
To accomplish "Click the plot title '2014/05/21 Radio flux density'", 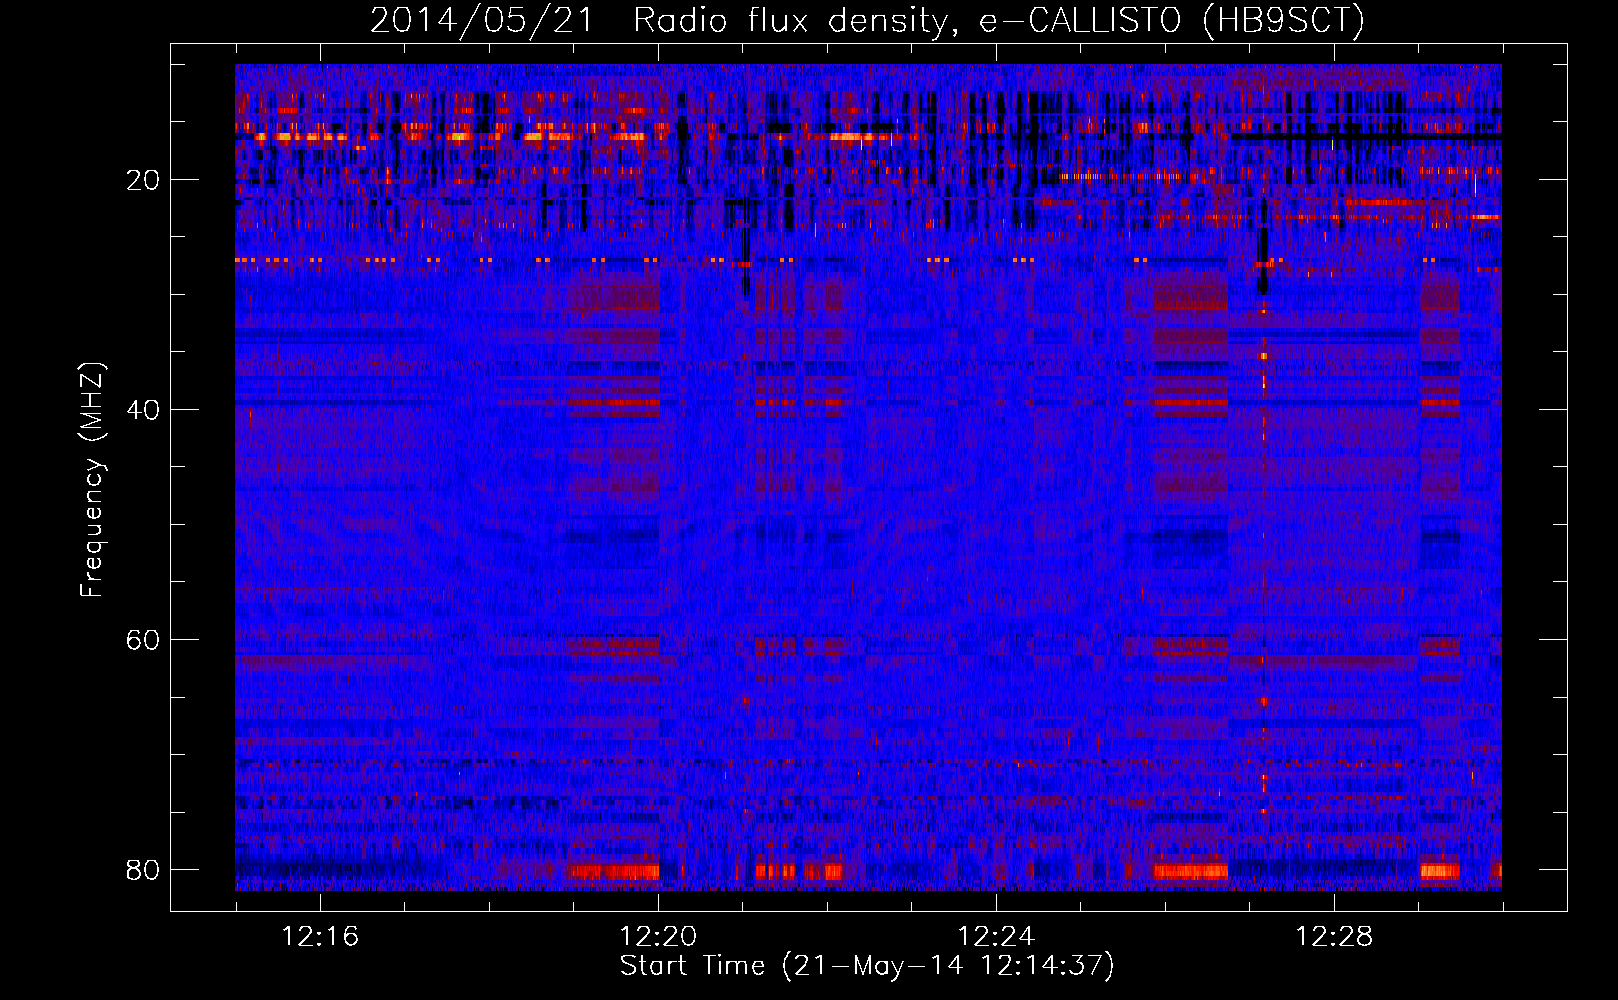I will [660, 20].
